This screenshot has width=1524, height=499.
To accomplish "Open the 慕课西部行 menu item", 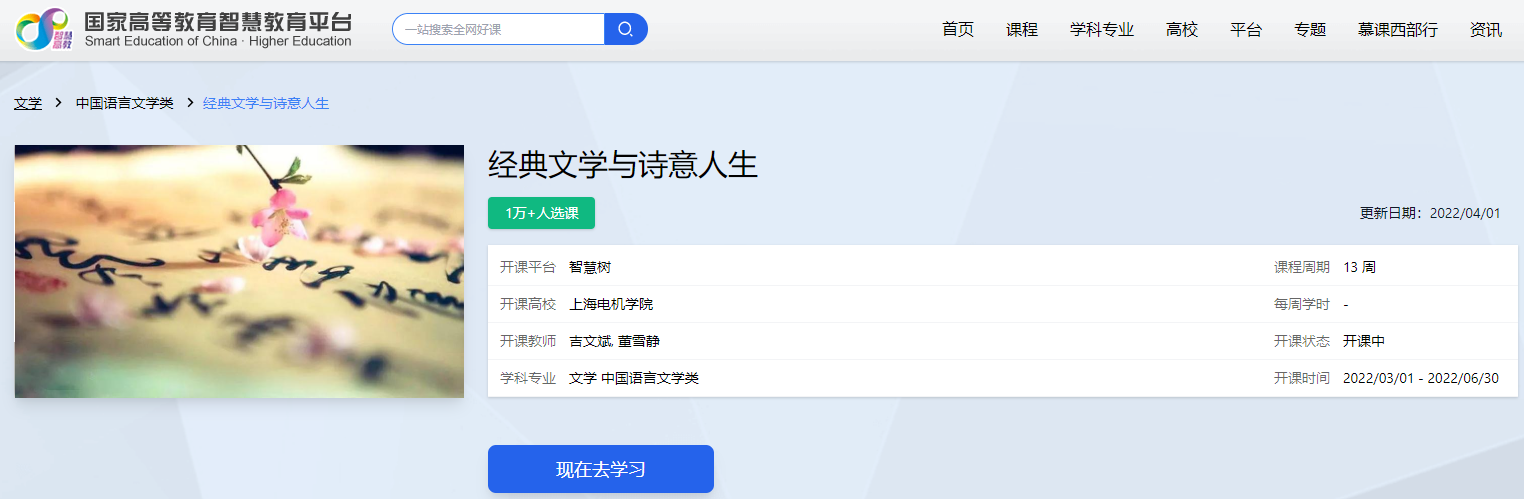I will point(1397,30).
